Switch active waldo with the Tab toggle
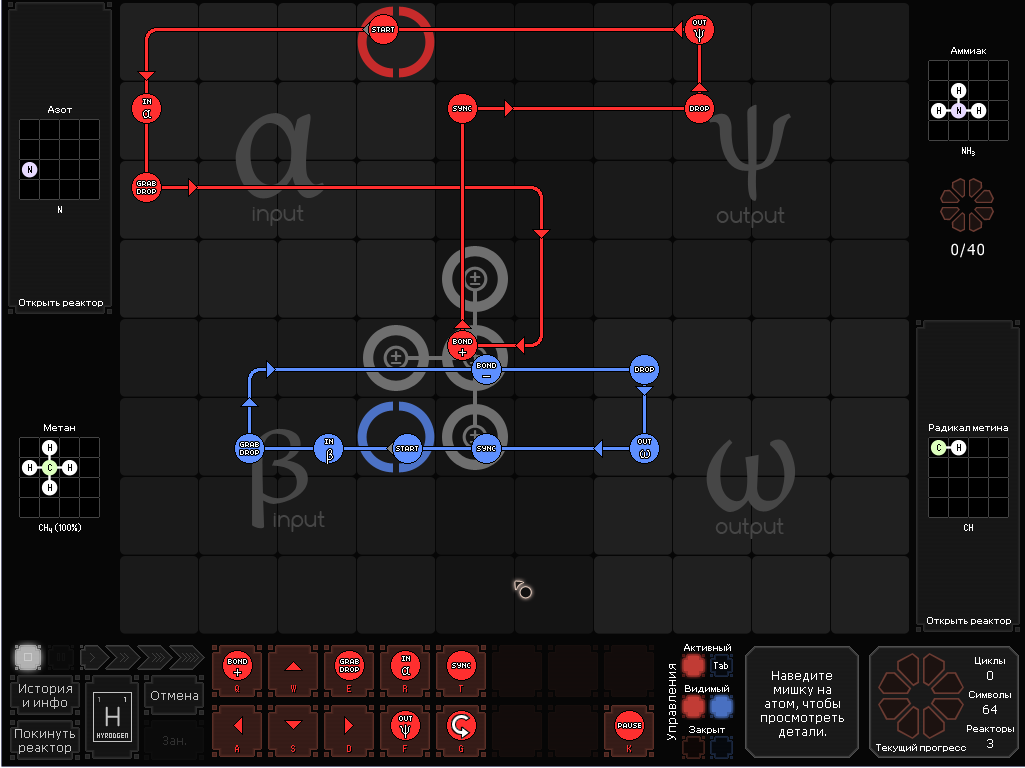 [721, 666]
